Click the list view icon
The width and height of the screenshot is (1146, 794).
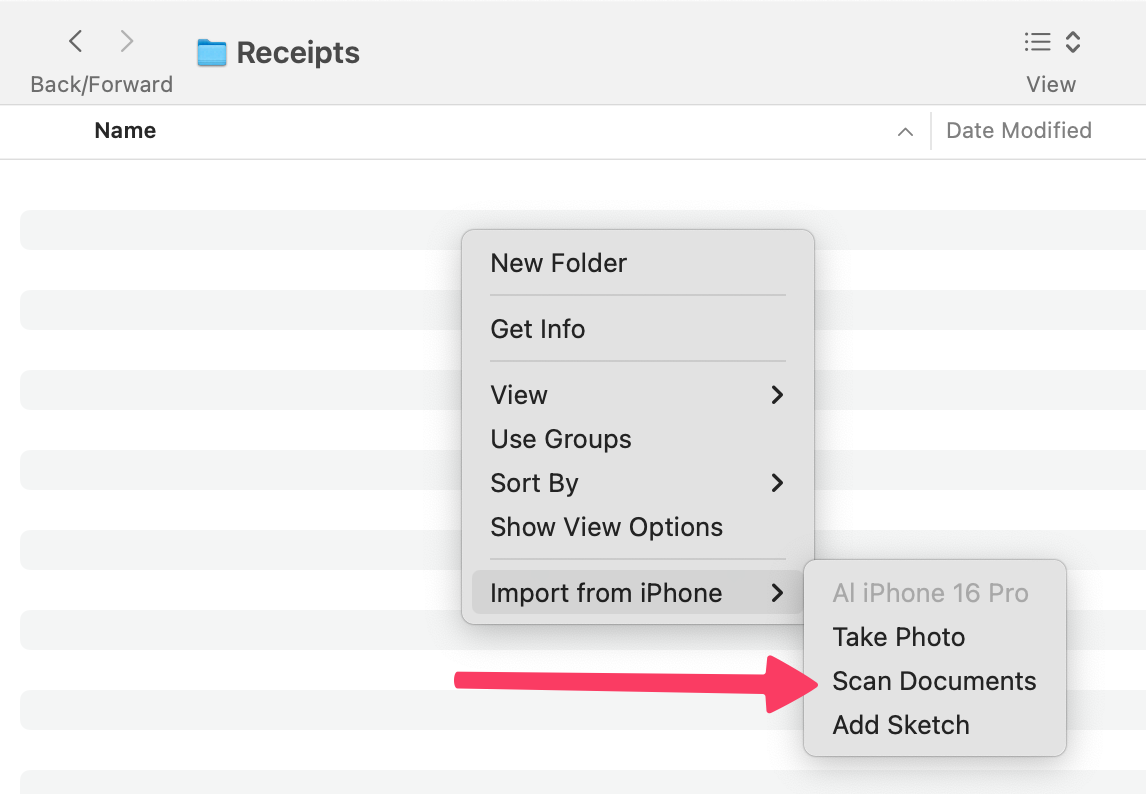[x=1037, y=42]
